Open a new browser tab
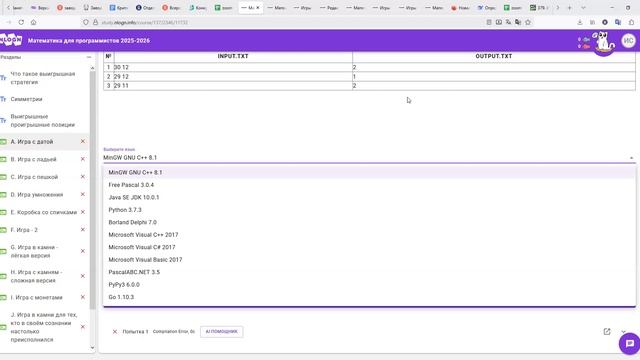The image size is (640, 360). click(x=569, y=8)
